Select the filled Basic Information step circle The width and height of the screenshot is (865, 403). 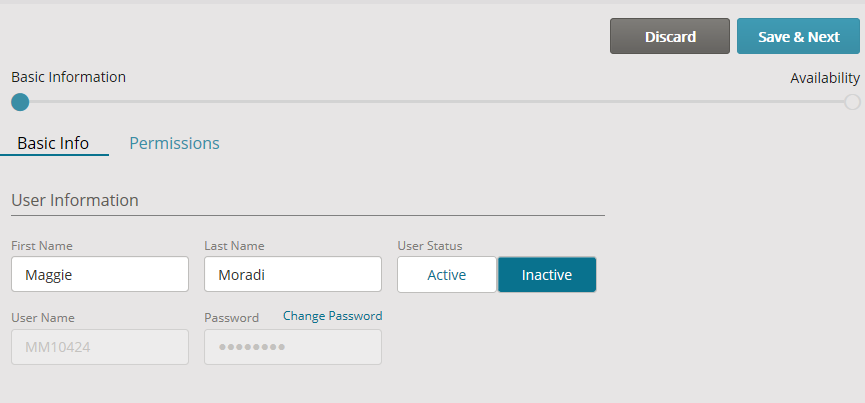pyautogui.click(x=20, y=102)
